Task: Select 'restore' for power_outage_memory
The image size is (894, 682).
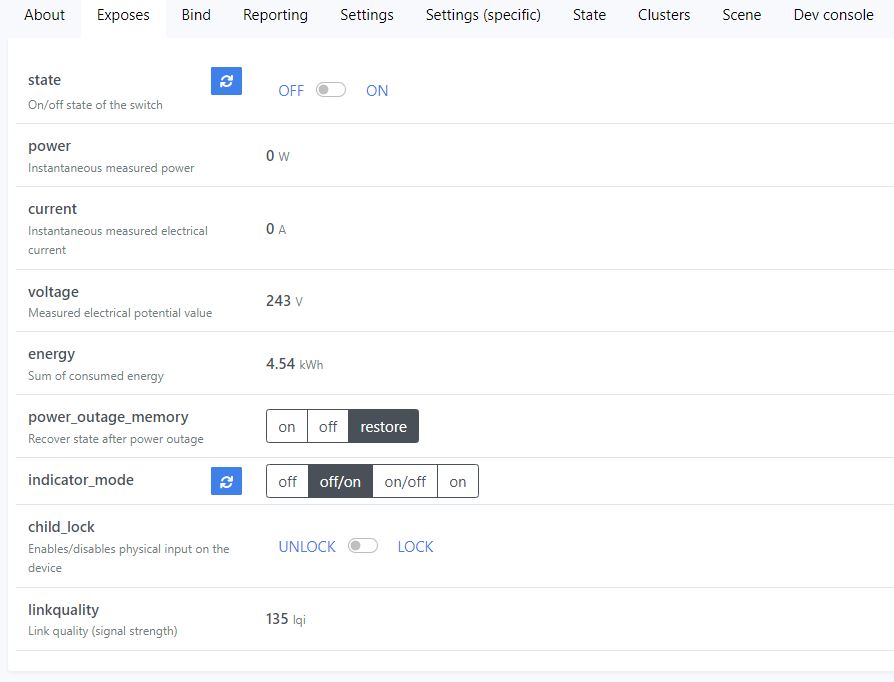Action: pos(383,426)
